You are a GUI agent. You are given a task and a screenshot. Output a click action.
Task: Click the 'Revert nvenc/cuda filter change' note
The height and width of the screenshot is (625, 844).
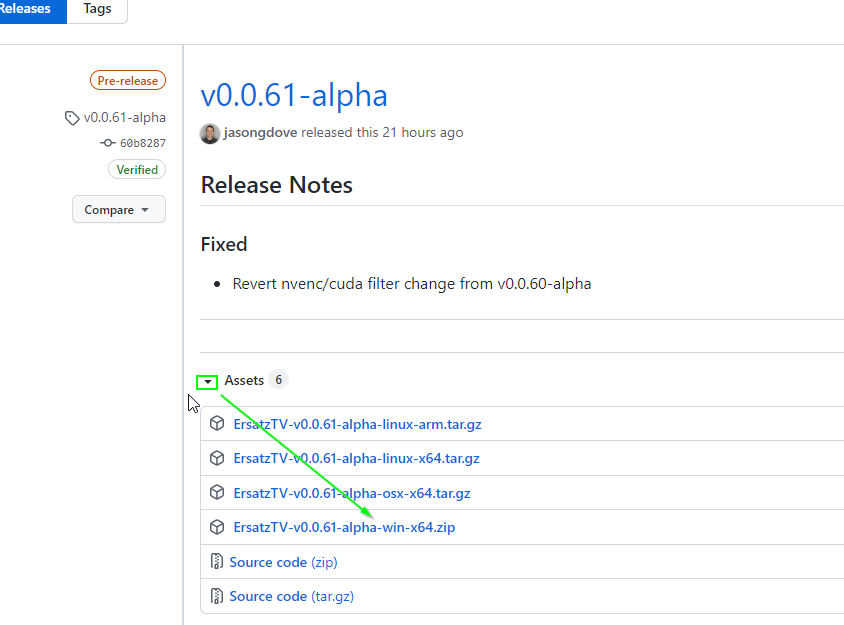(412, 284)
